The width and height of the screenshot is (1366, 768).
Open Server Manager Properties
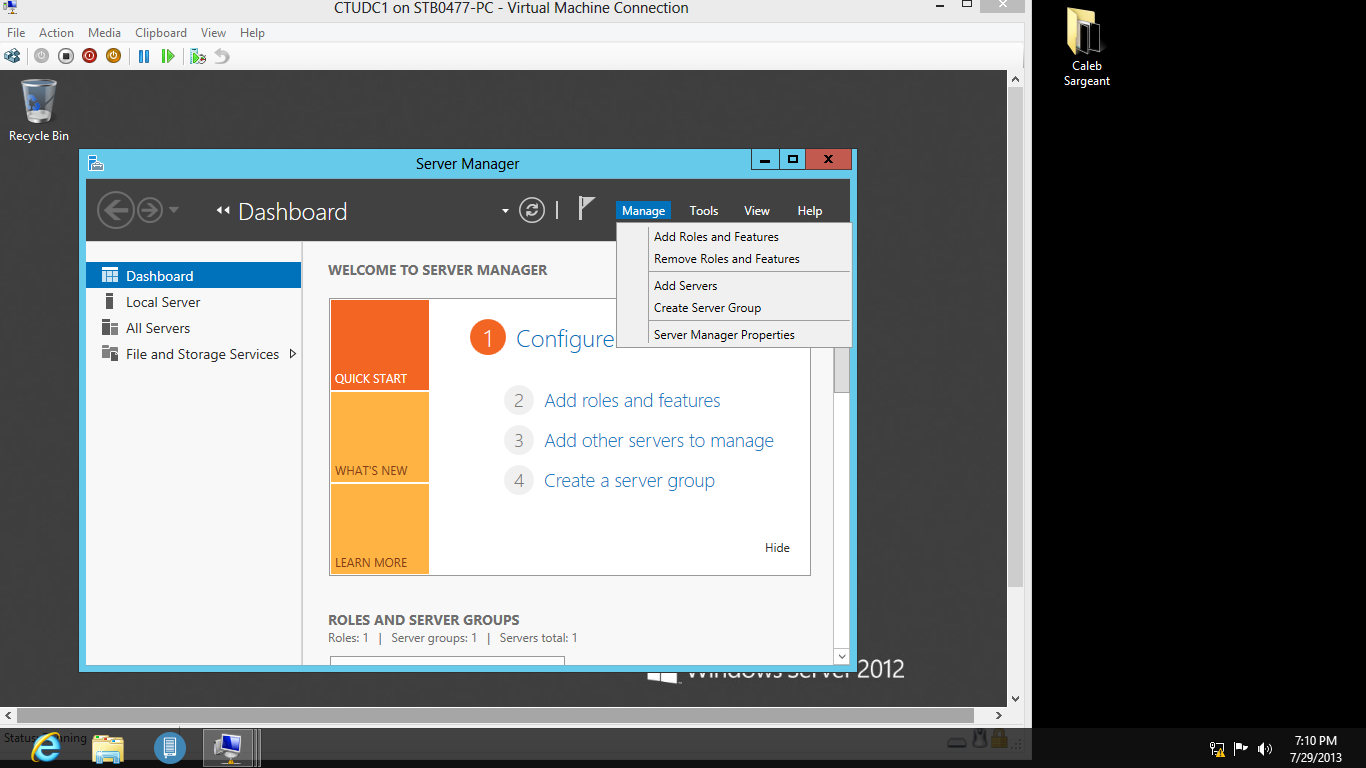point(734,335)
